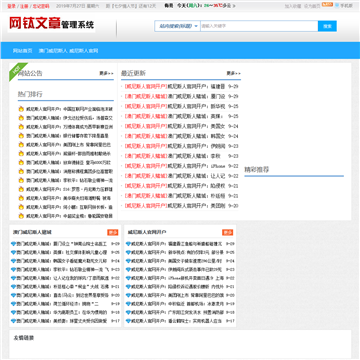Click flame icon beside 何小鹏 ranking entry
The image size is (360, 360).
(21, 207)
